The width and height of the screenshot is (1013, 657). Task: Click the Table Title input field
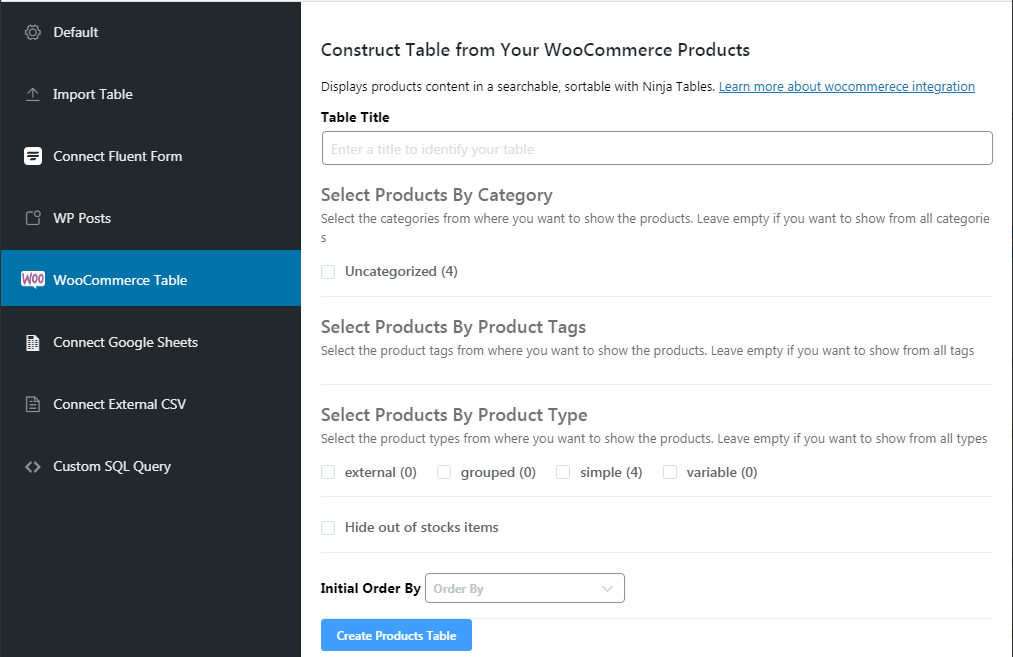coord(656,148)
